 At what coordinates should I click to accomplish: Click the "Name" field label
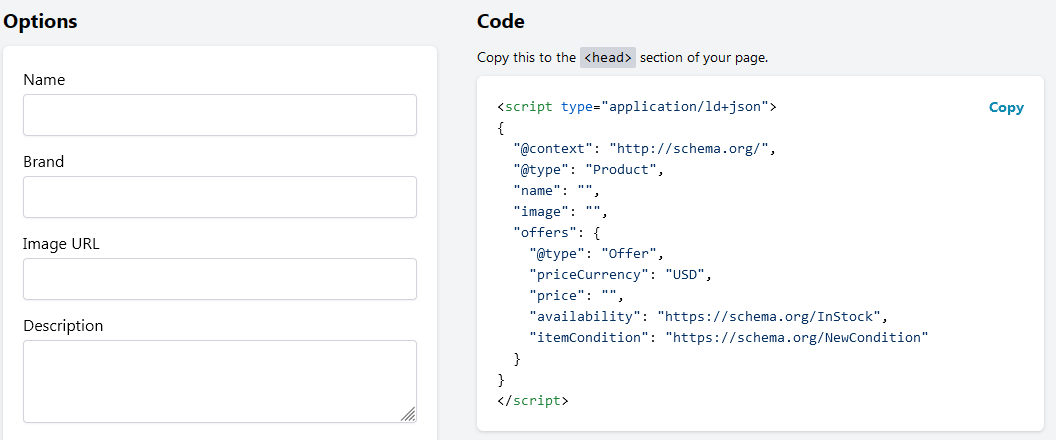44,80
